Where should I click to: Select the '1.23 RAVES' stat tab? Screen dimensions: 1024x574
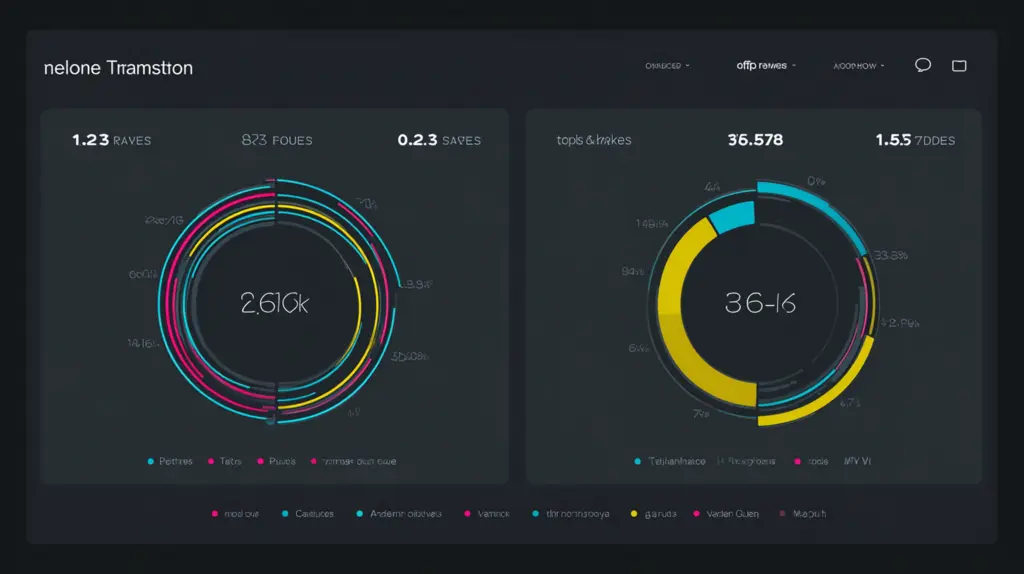[111, 140]
